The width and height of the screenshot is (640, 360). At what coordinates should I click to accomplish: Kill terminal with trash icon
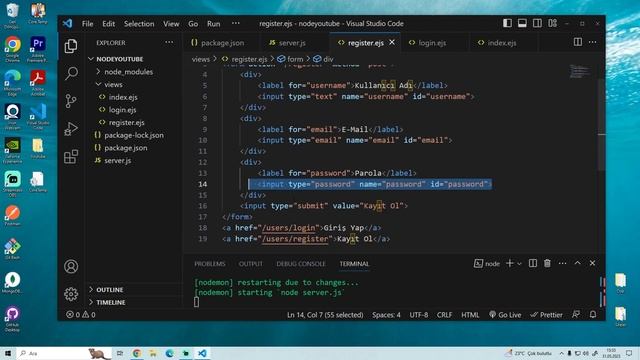pos(547,263)
